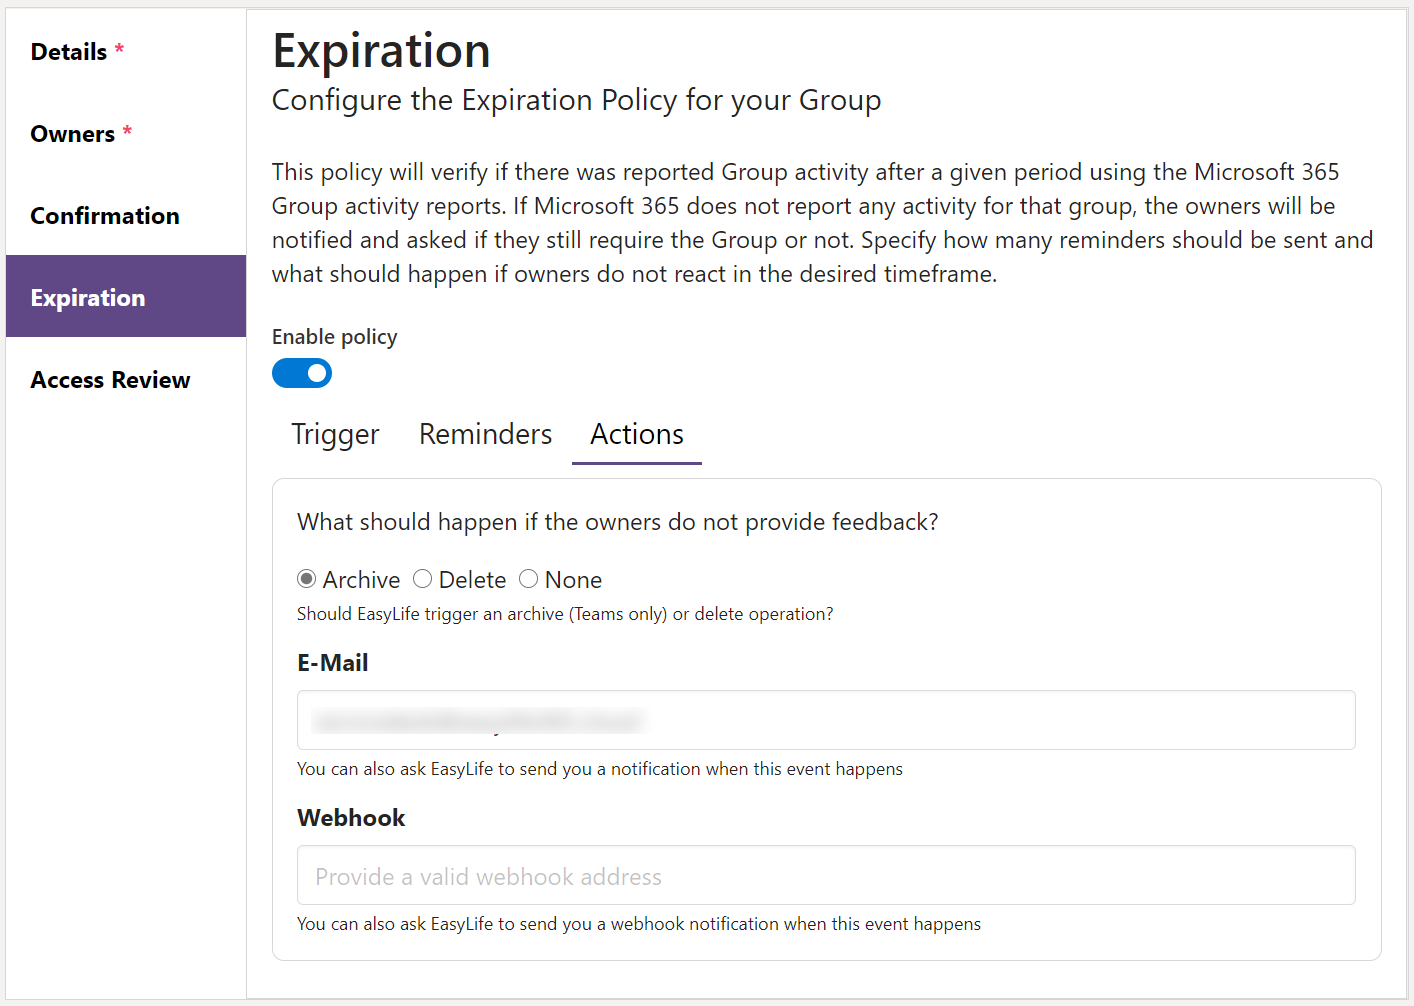The image size is (1414, 1006).
Task: Click the E-Mail section heading
Action: (332, 662)
